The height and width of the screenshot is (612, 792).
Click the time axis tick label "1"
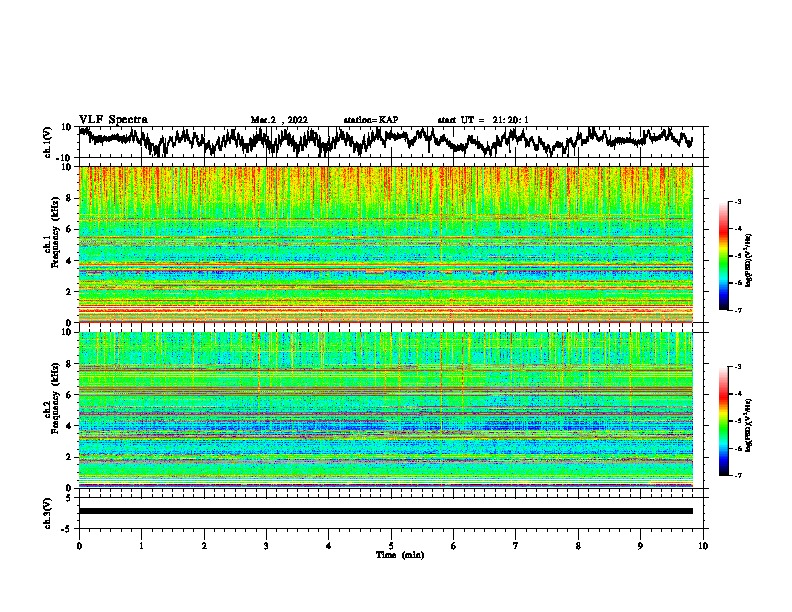tap(141, 546)
